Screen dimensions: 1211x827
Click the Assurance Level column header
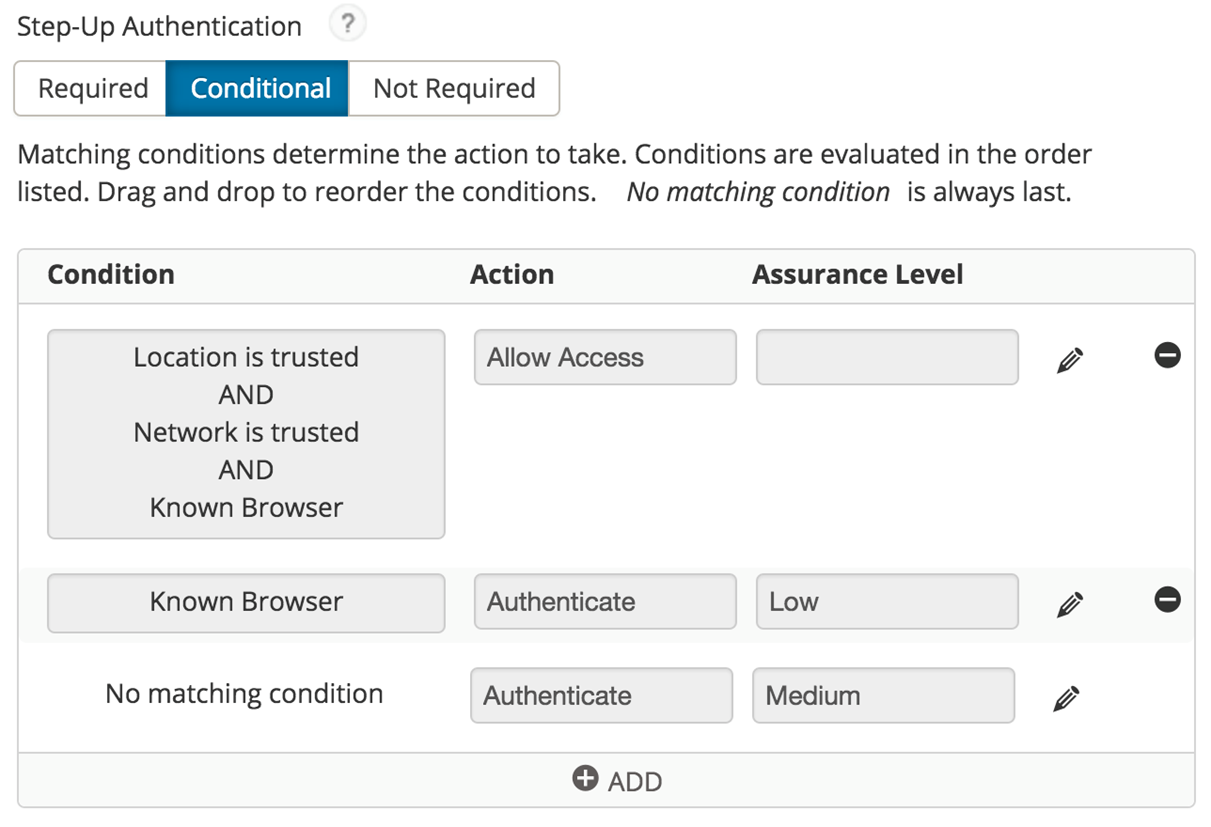click(857, 275)
